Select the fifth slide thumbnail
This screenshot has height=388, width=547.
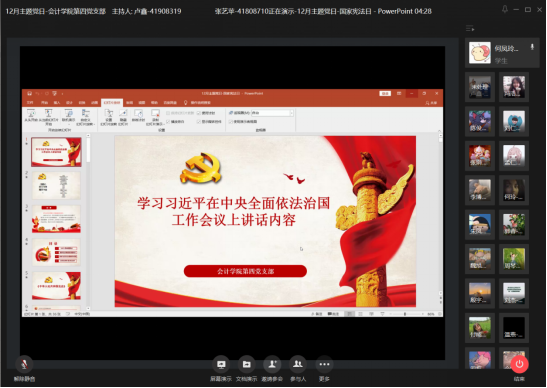tap(56, 286)
